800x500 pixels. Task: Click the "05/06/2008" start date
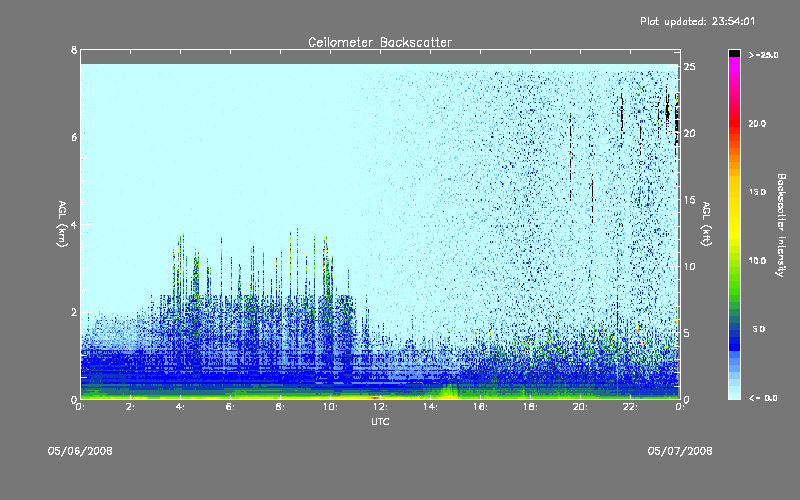[x=80, y=451]
